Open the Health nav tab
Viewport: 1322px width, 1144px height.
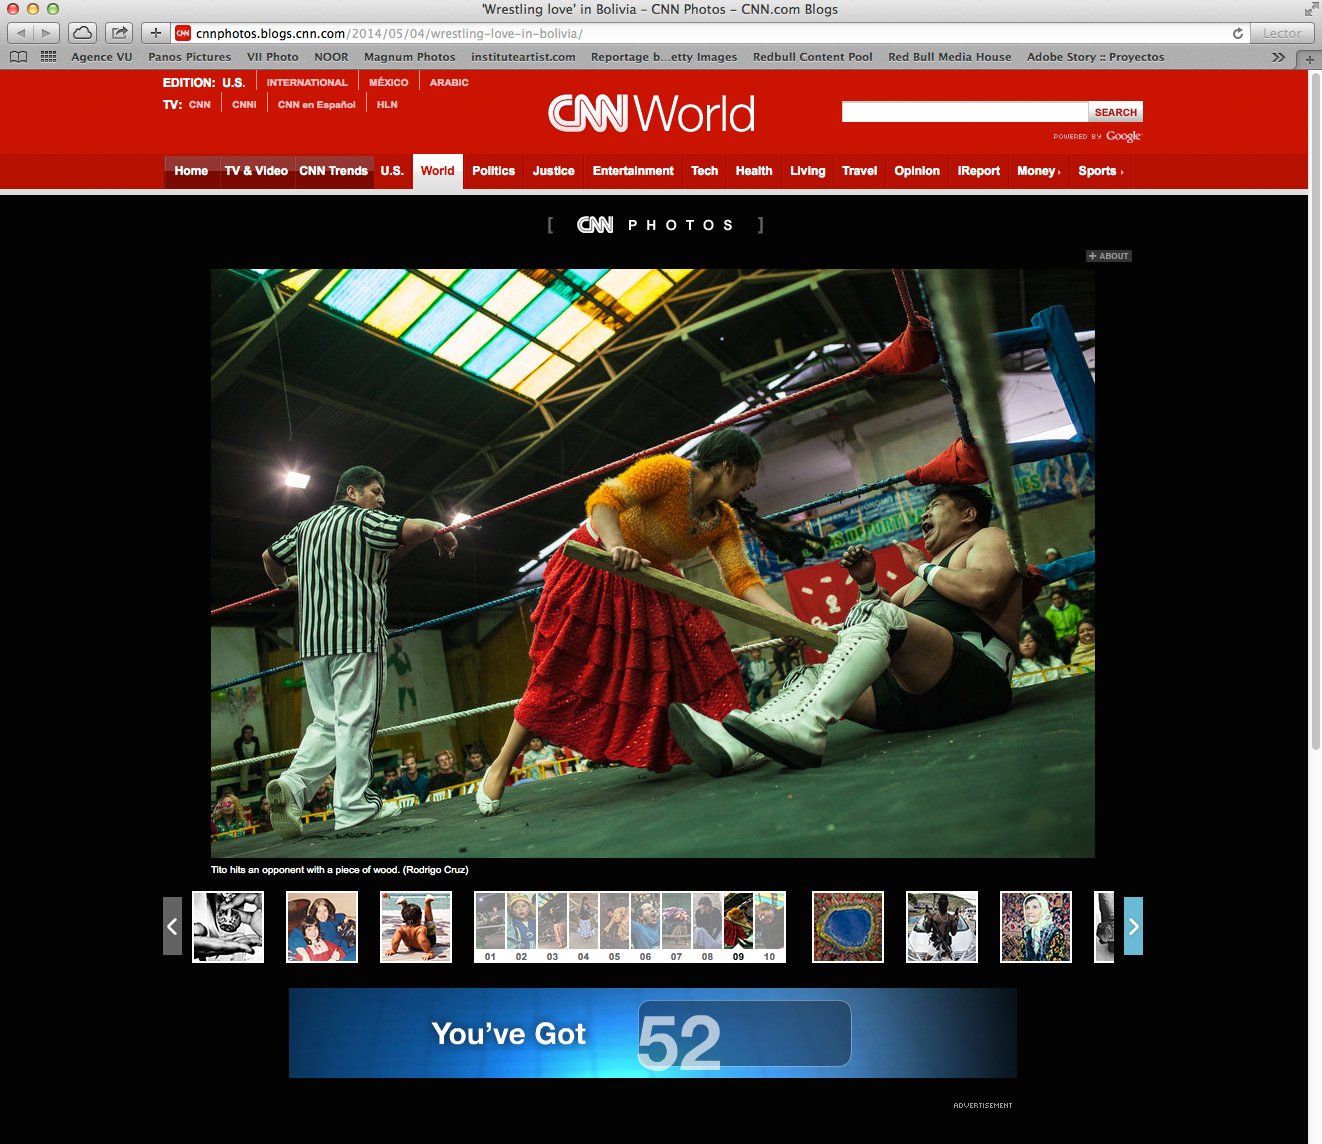tap(753, 171)
